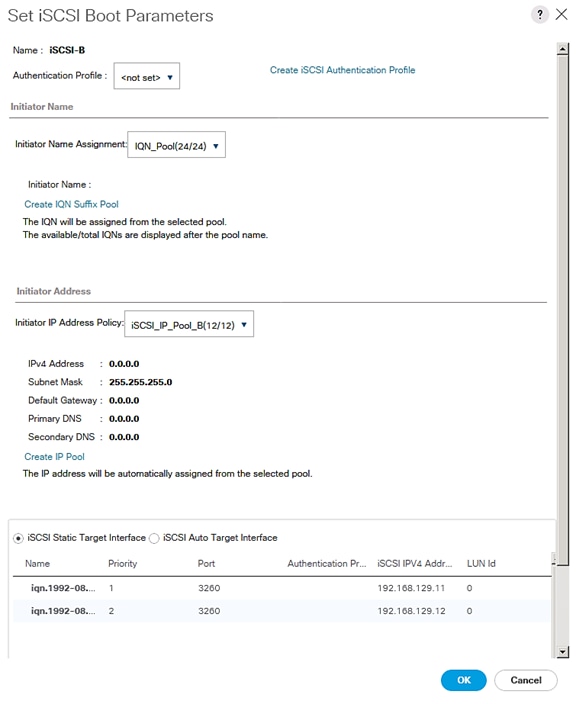Sort by the LUN Id column header
The width and height of the screenshot is (576, 704).
point(481,563)
